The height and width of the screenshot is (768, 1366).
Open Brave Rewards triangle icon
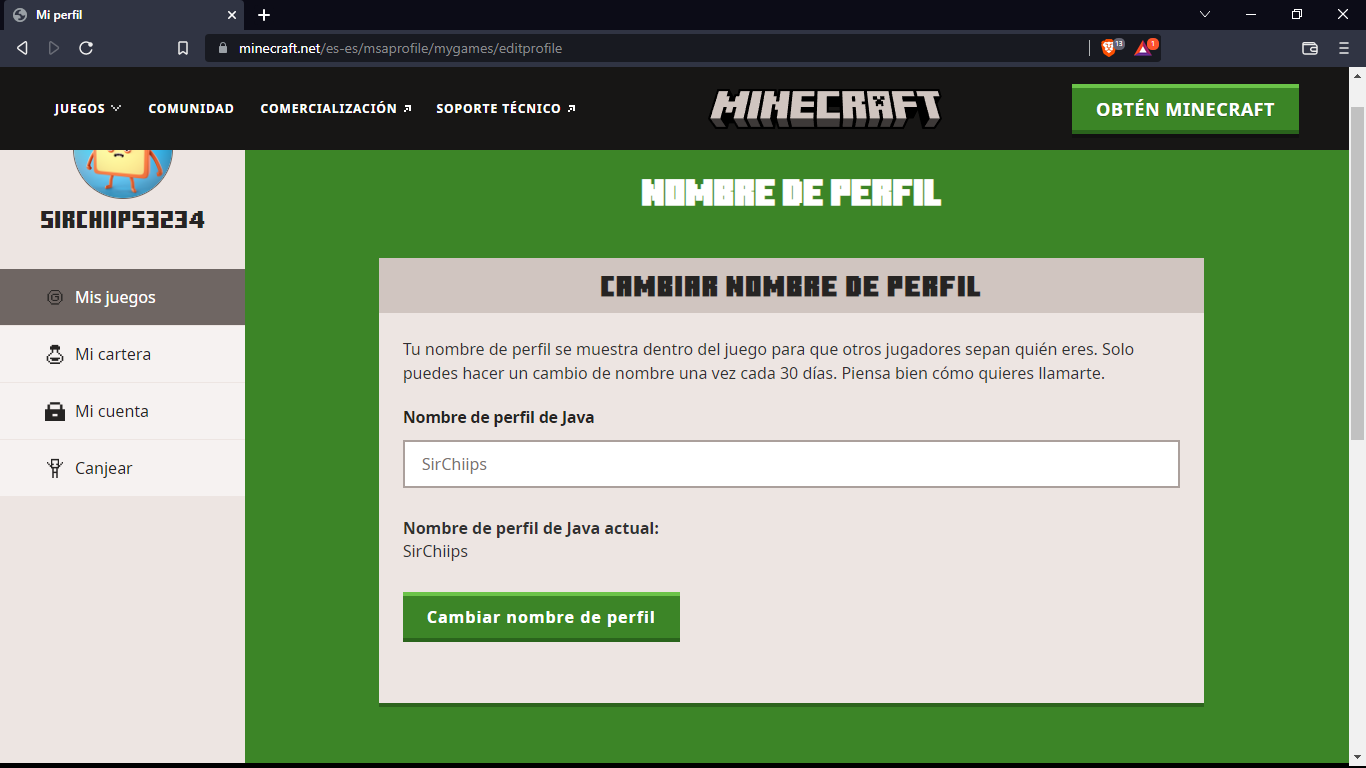pyautogui.click(x=1143, y=48)
